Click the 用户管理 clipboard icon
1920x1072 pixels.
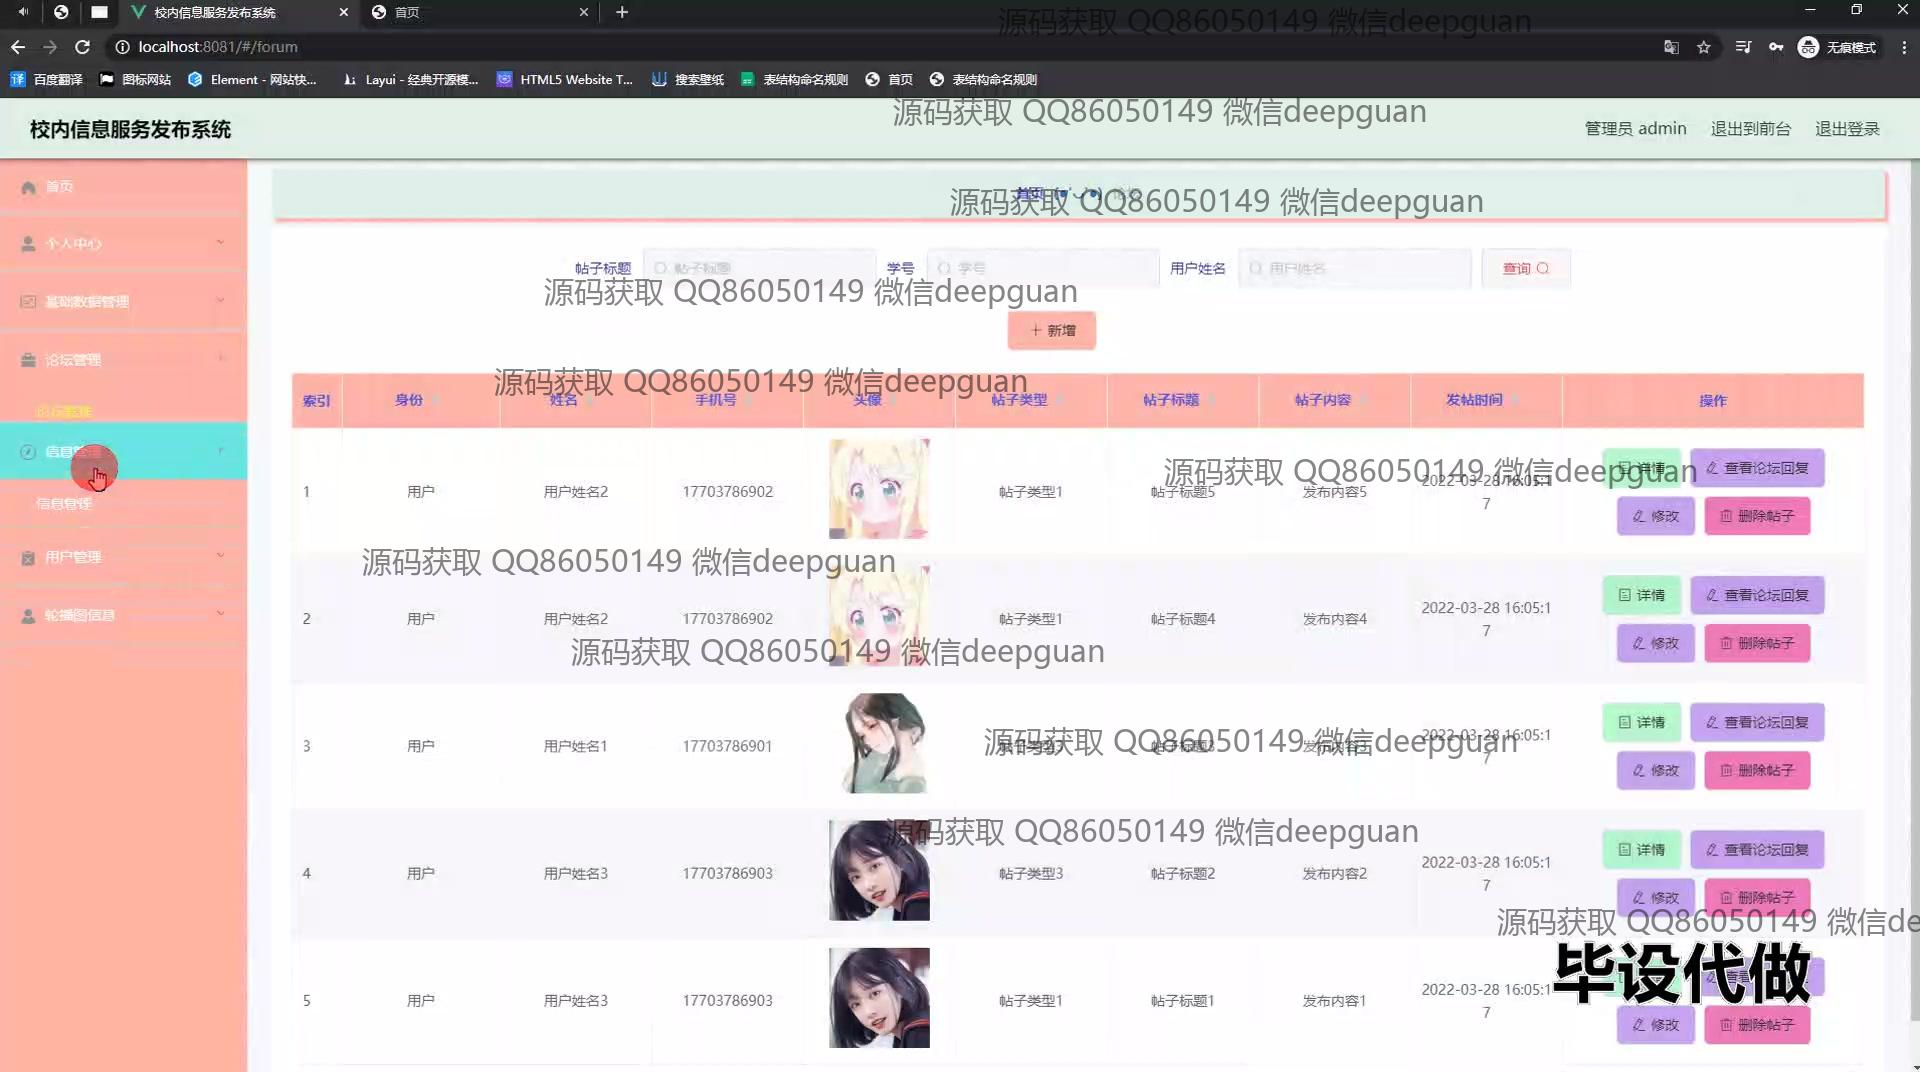[28, 558]
